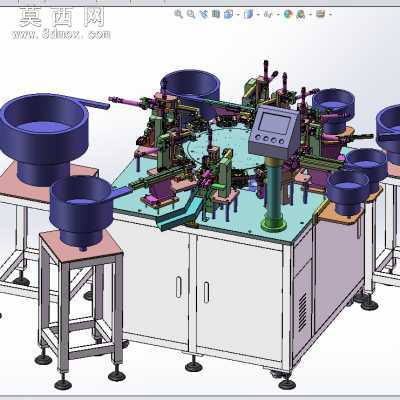
Task: Expand the View Settings dropdown arrow
Action: [x=330, y=14]
